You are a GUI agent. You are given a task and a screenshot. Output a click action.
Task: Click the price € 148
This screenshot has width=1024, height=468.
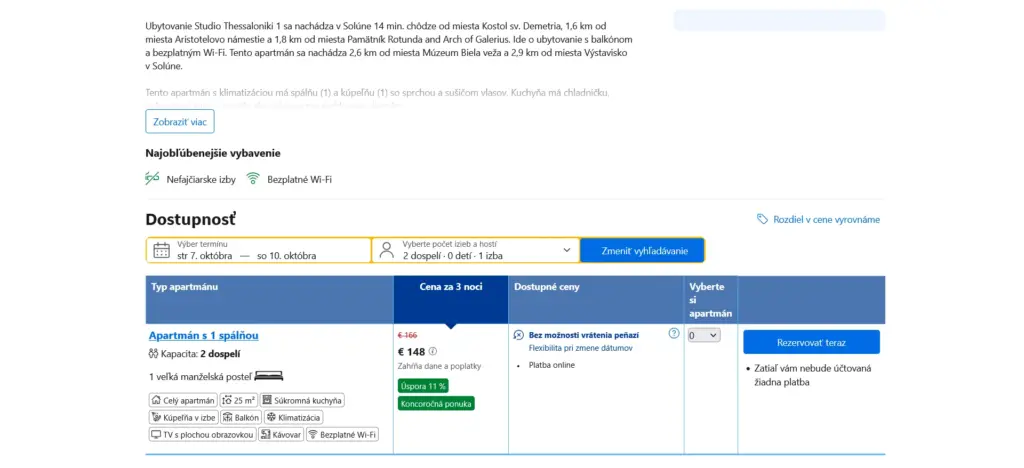point(411,352)
